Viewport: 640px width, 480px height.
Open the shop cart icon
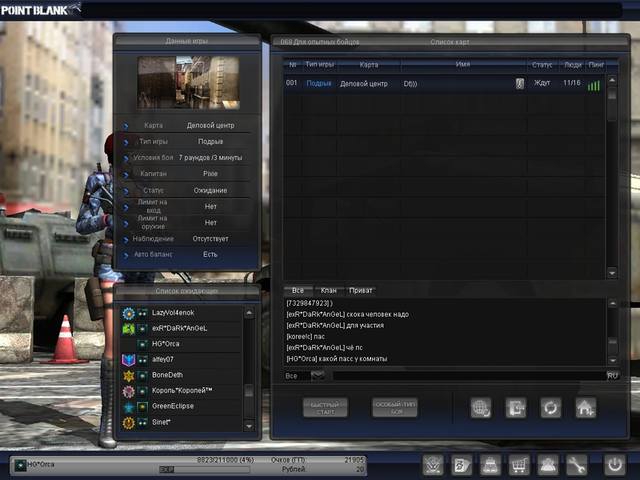pos(519,465)
